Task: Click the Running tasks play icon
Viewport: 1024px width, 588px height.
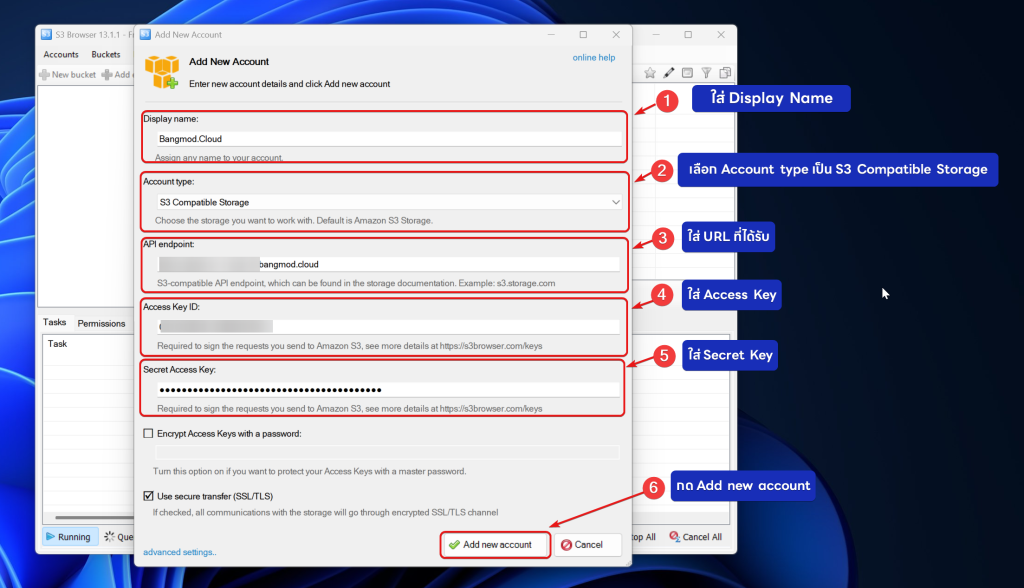Action: pyautogui.click(x=49, y=537)
